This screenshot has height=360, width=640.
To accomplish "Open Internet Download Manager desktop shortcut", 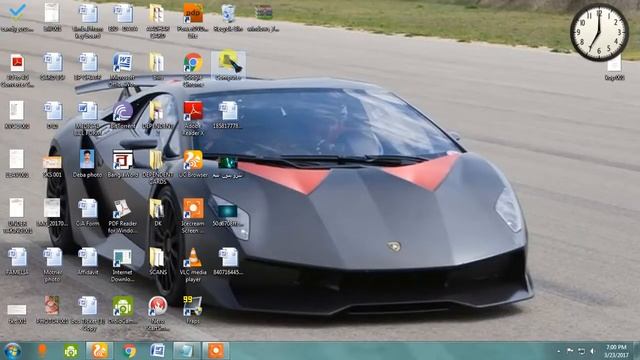I will coord(122,264).
